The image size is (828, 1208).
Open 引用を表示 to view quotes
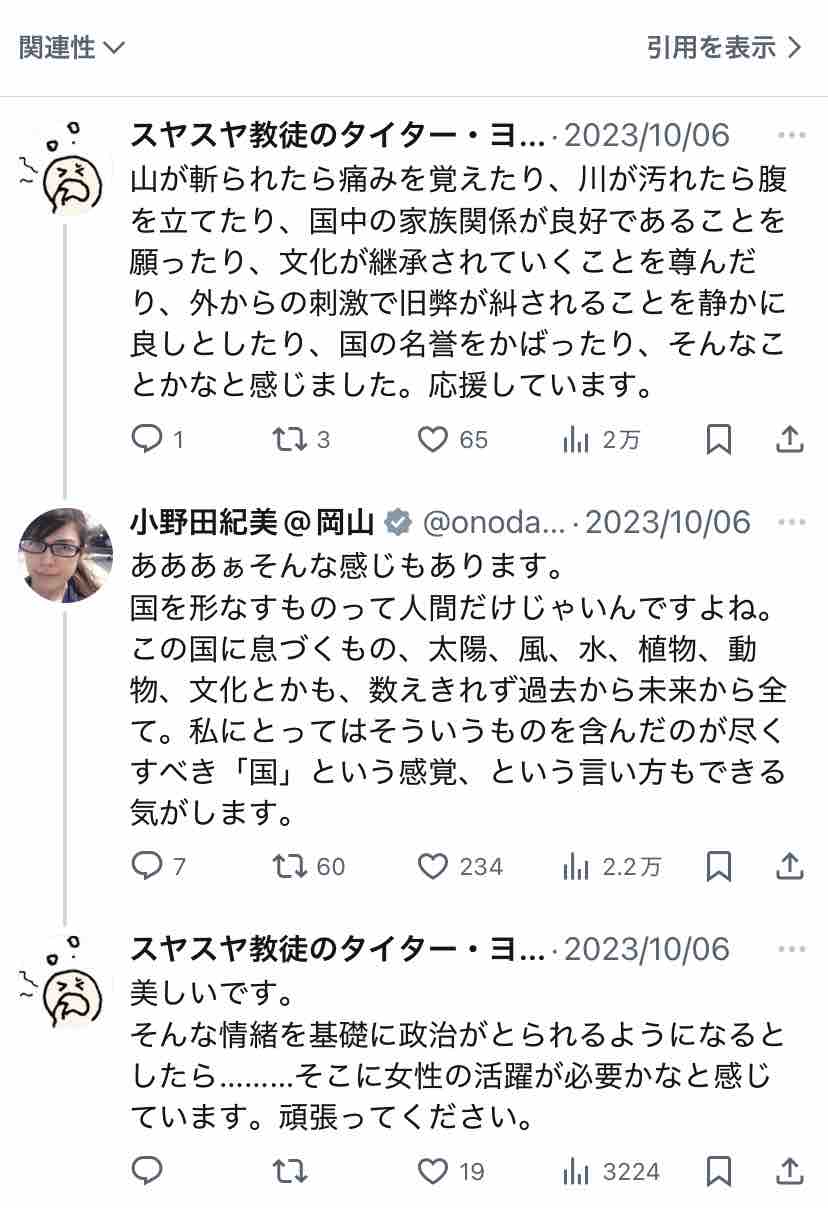(724, 47)
